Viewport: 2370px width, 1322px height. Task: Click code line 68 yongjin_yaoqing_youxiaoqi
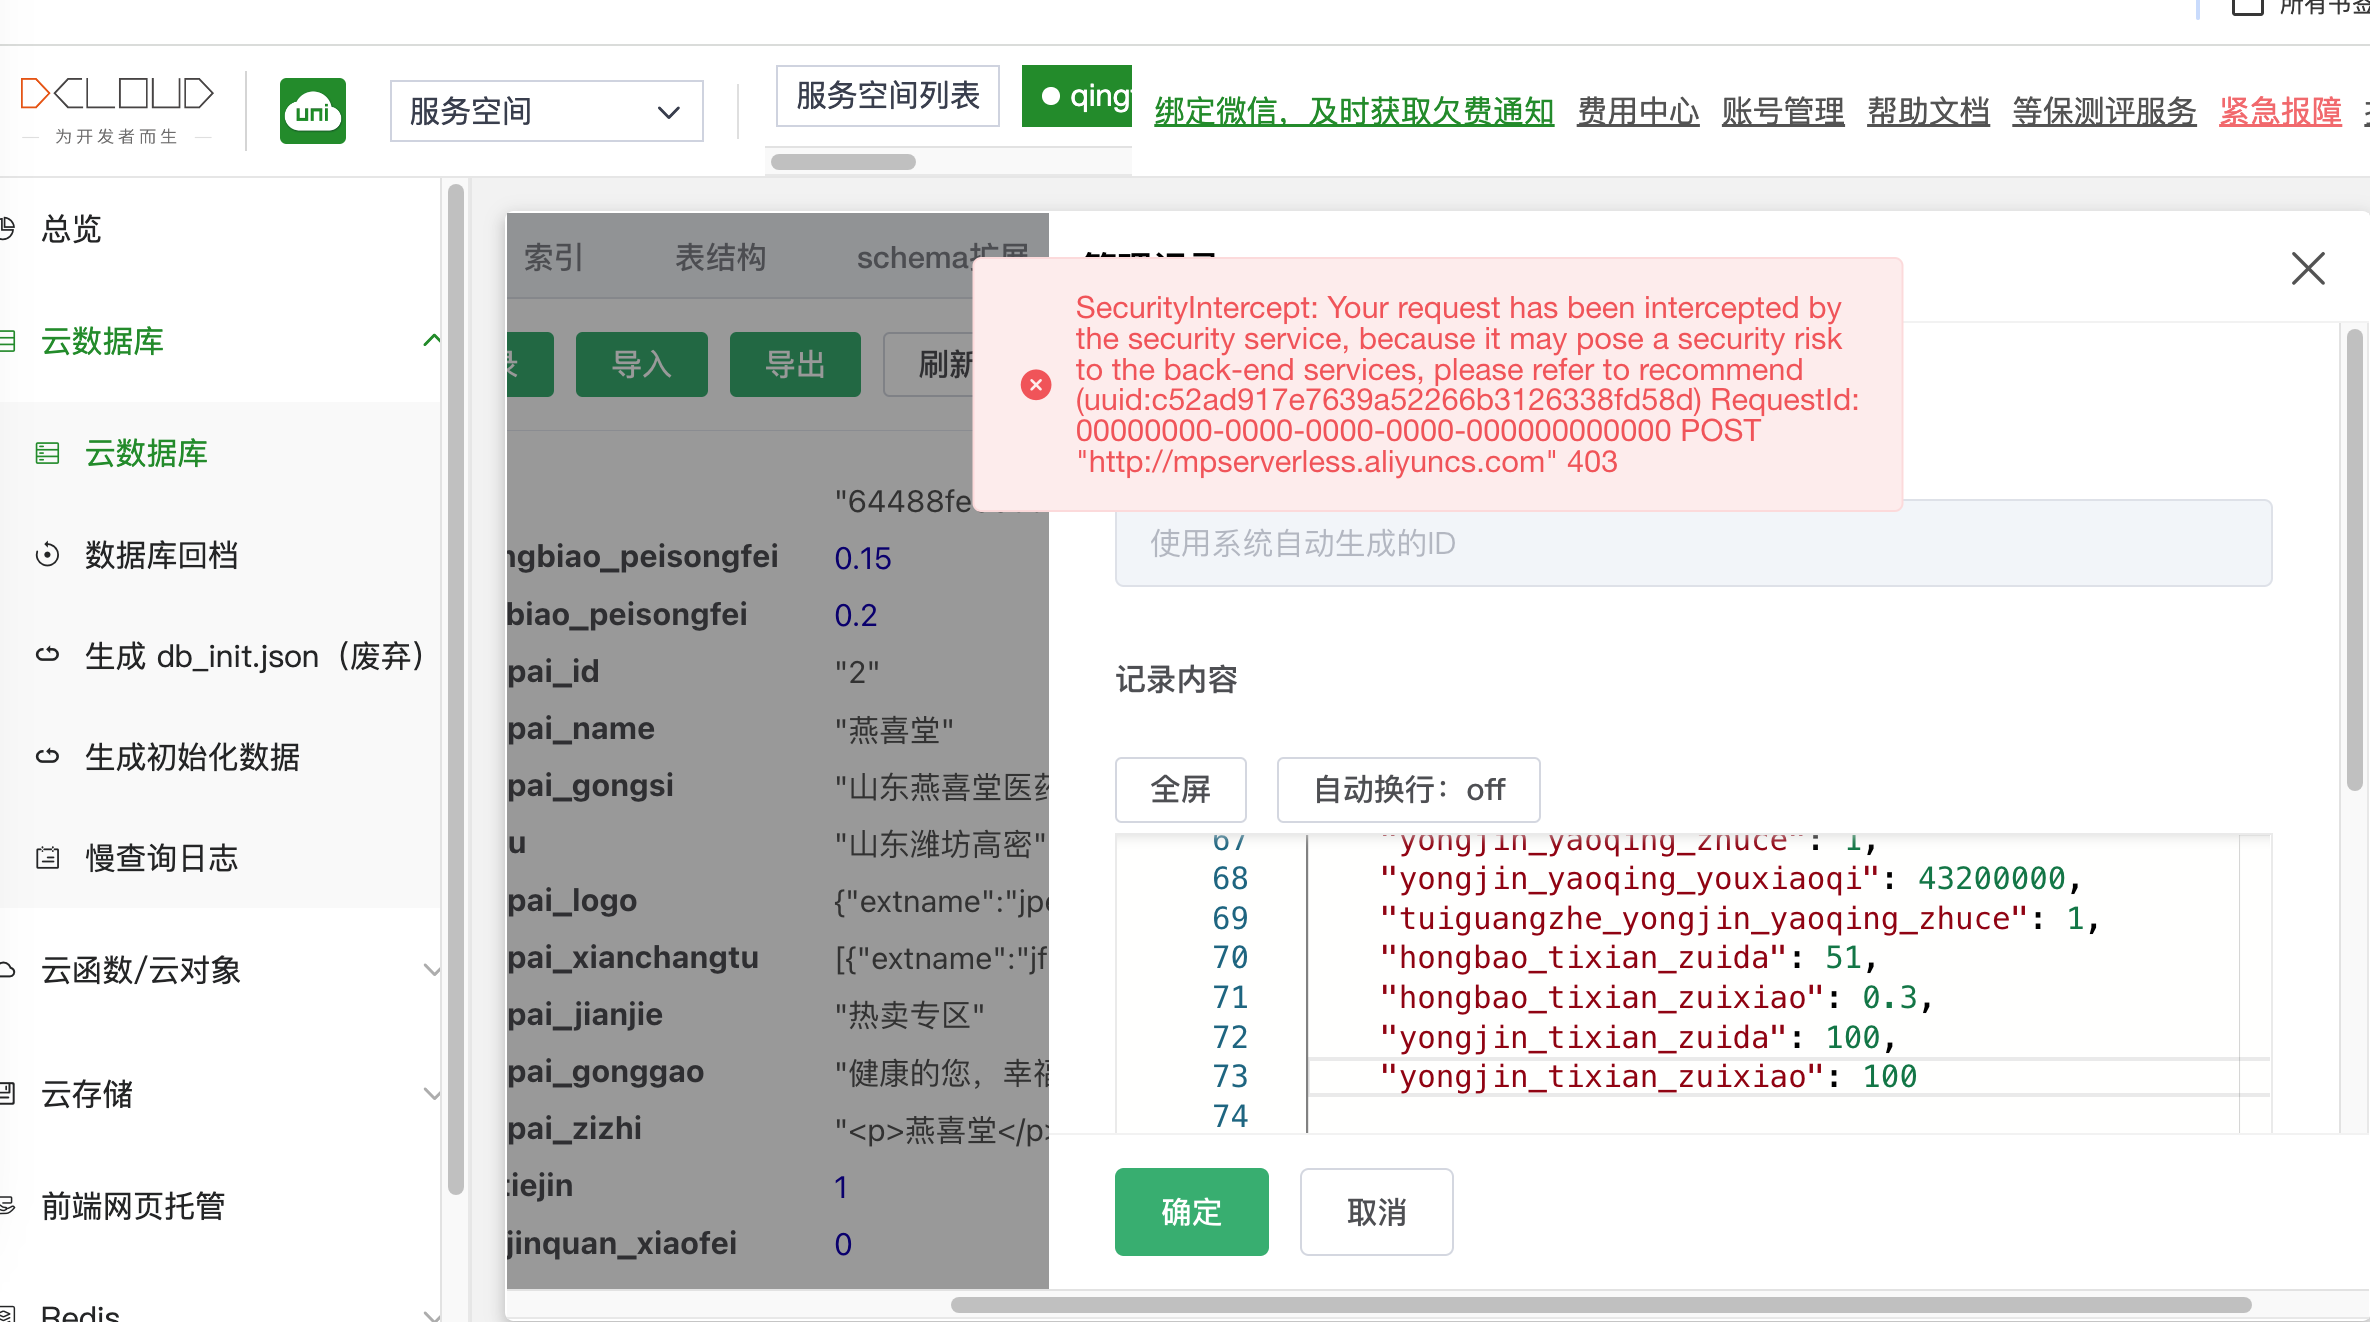coord(1730,878)
